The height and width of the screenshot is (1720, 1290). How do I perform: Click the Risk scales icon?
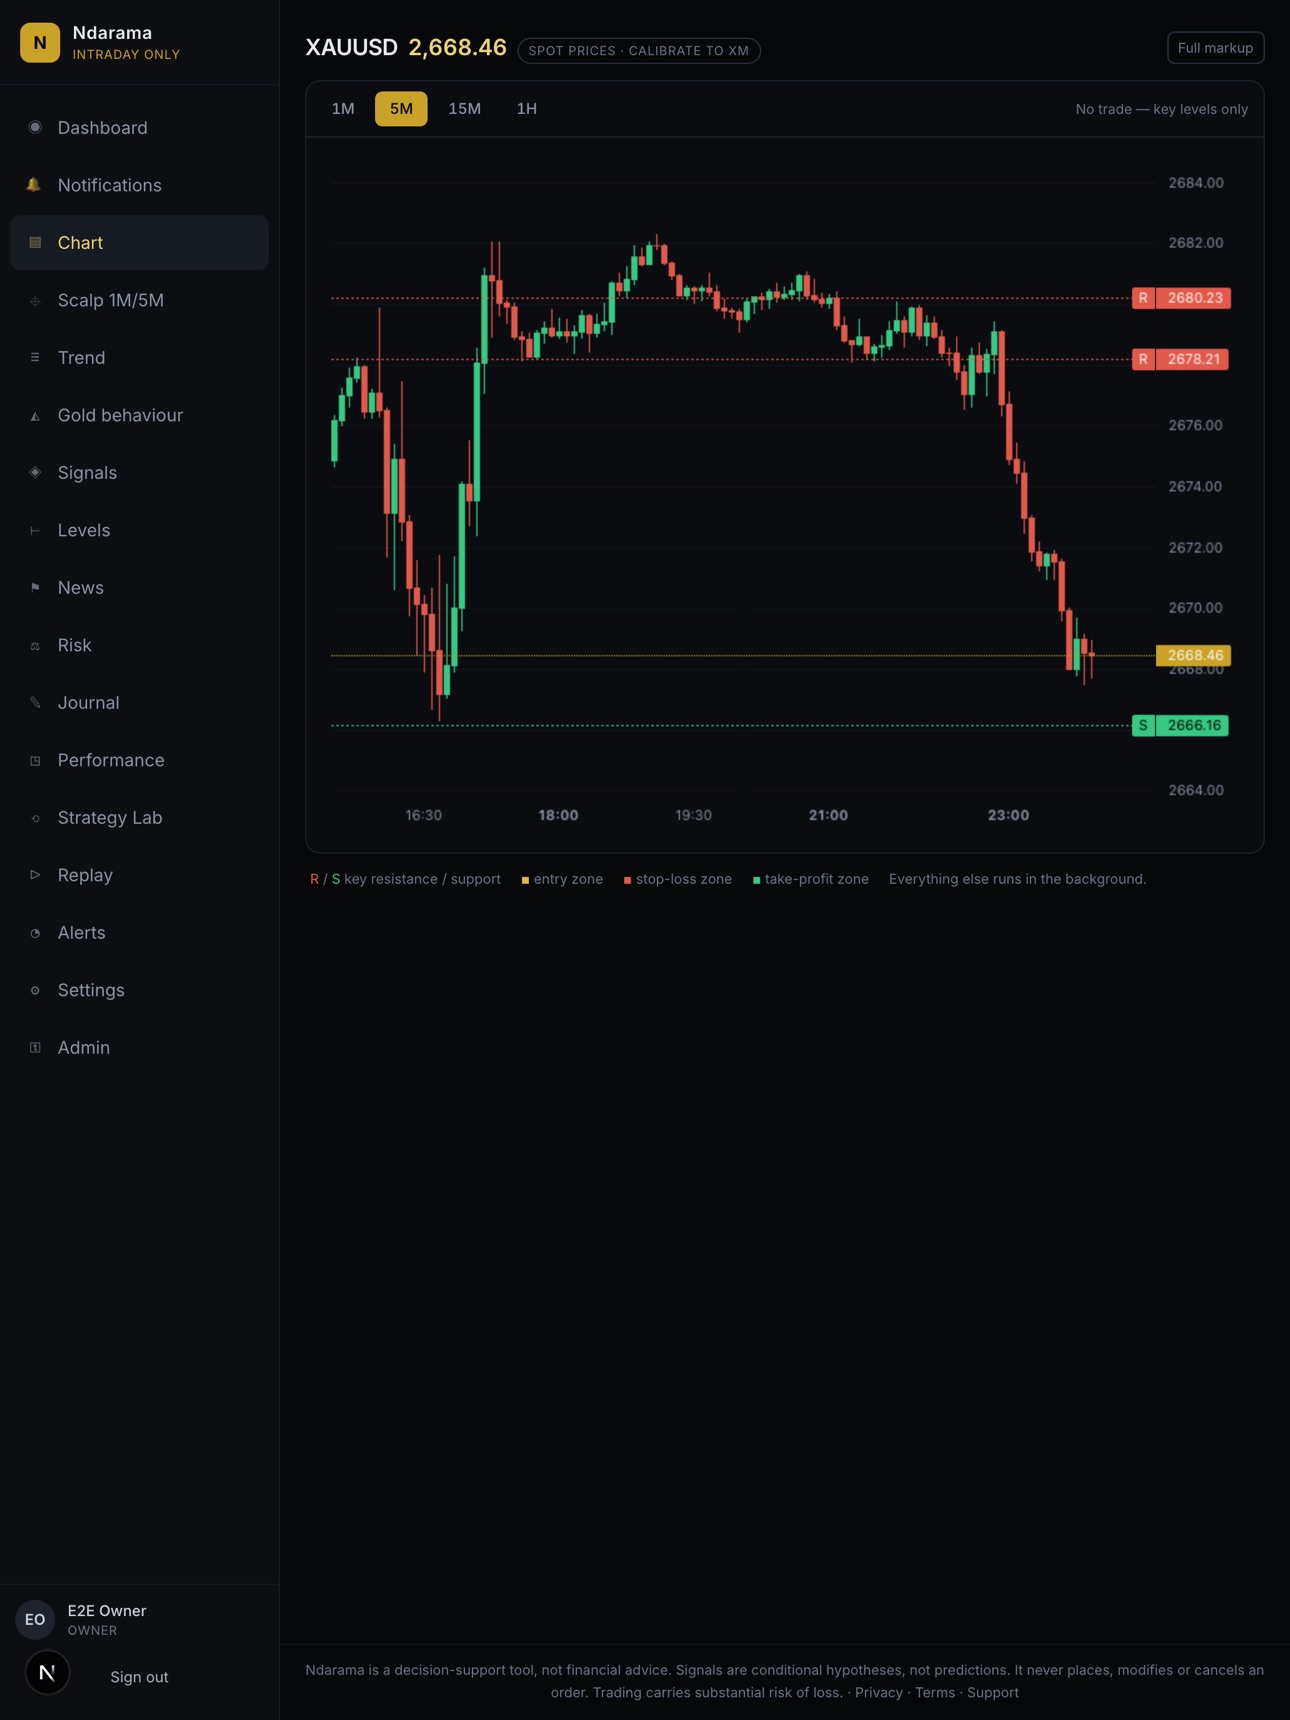(35, 645)
